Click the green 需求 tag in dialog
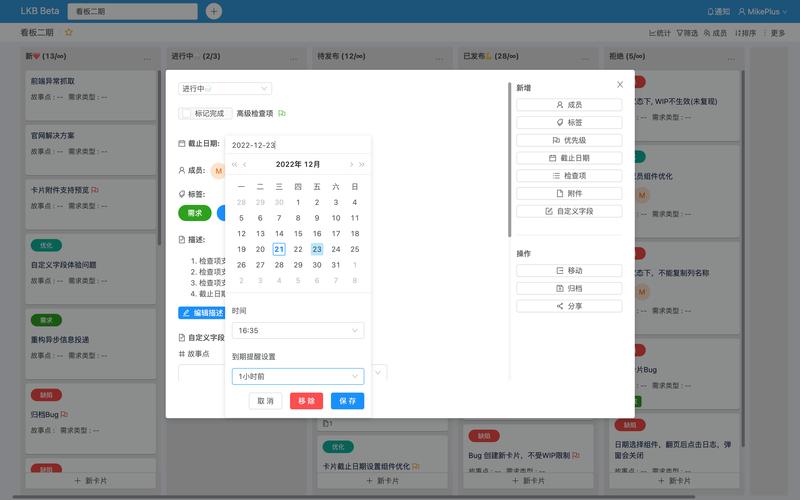Image resolution: width=800 pixels, height=500 pixels. point(195,213)
